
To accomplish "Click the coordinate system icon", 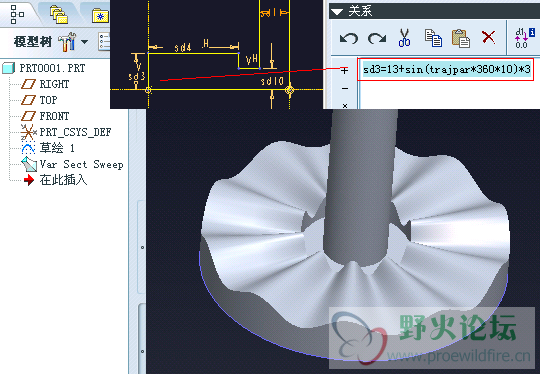I will 28,132.
